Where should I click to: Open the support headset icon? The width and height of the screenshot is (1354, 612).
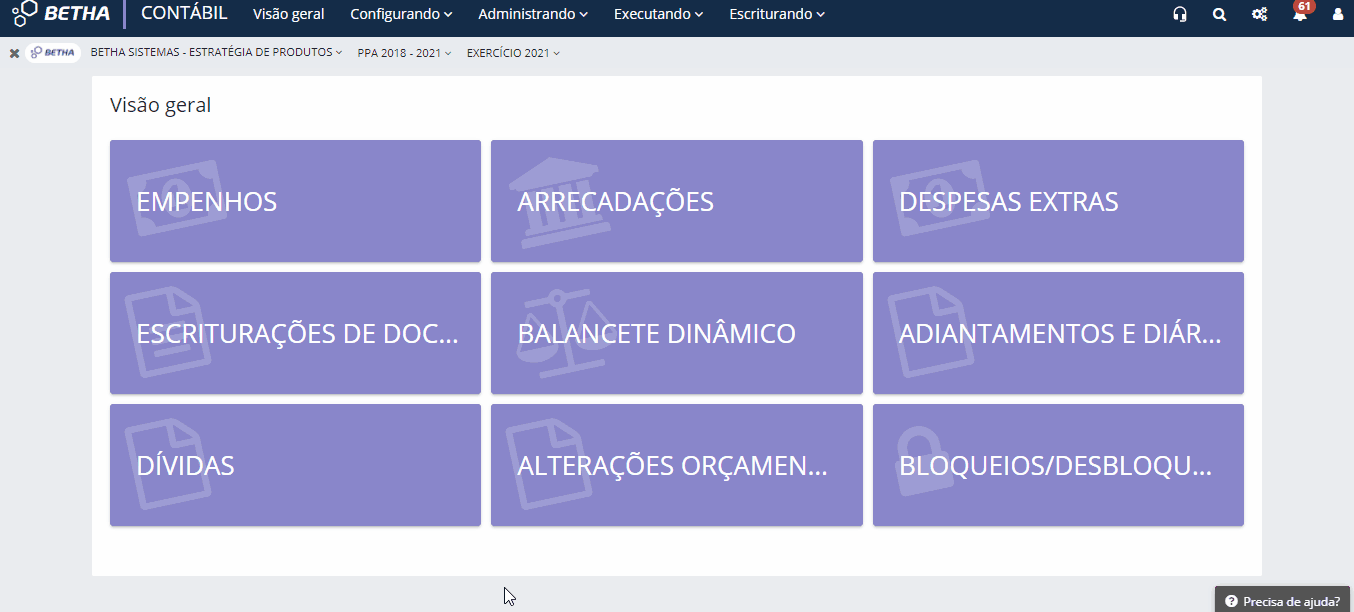coord(1180,15)
